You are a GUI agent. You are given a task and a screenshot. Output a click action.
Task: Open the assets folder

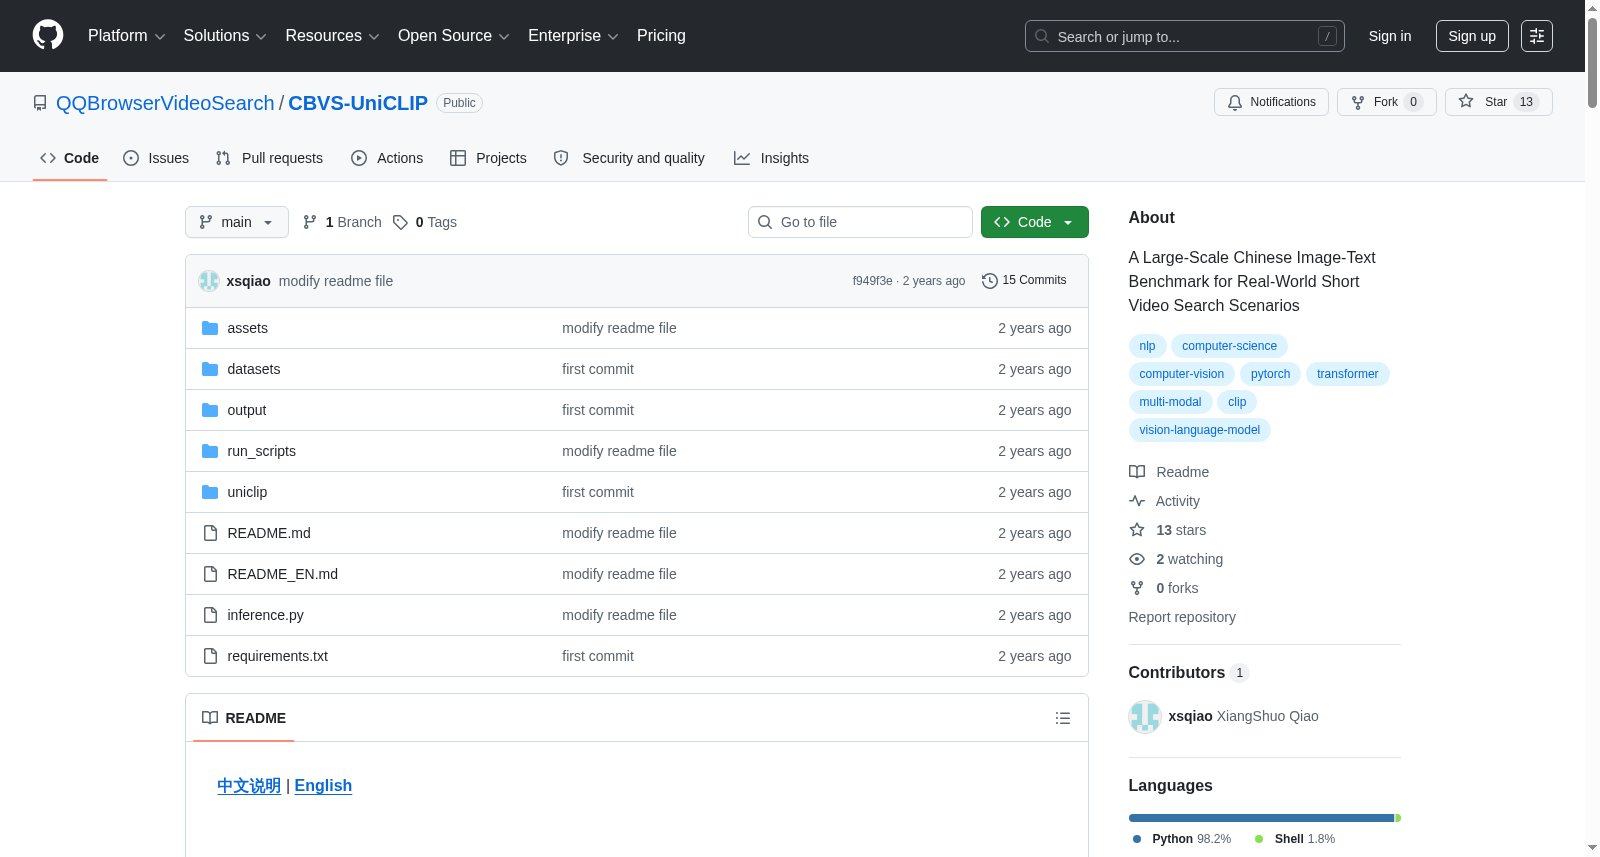[247, 328]
